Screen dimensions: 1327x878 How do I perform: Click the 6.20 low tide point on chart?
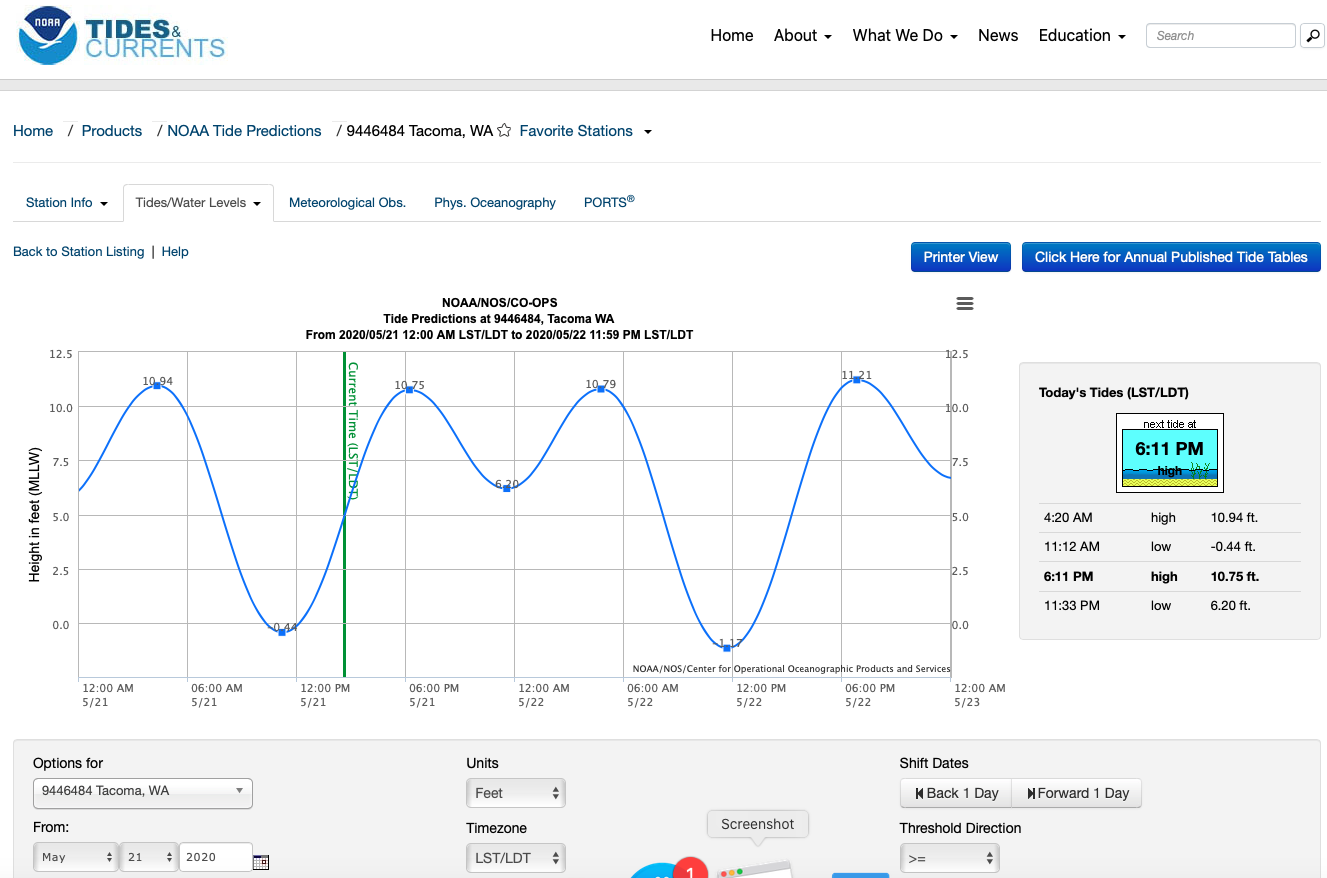(x=507, y=488)
